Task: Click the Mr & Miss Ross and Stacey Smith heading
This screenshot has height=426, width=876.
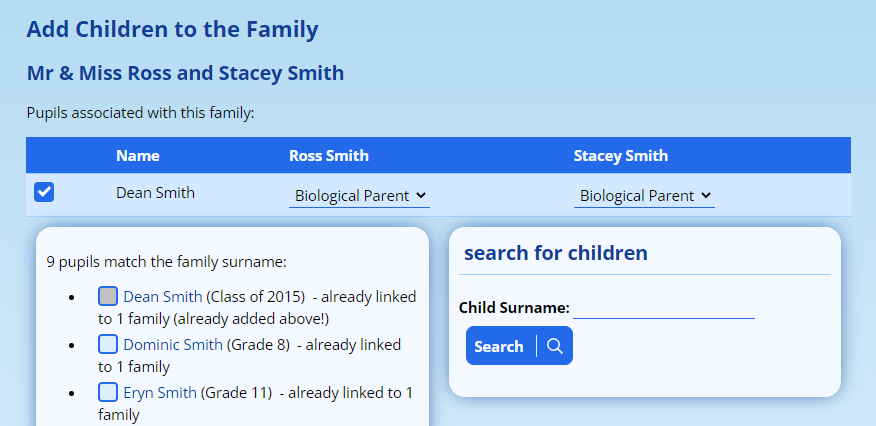Action: 185,73
